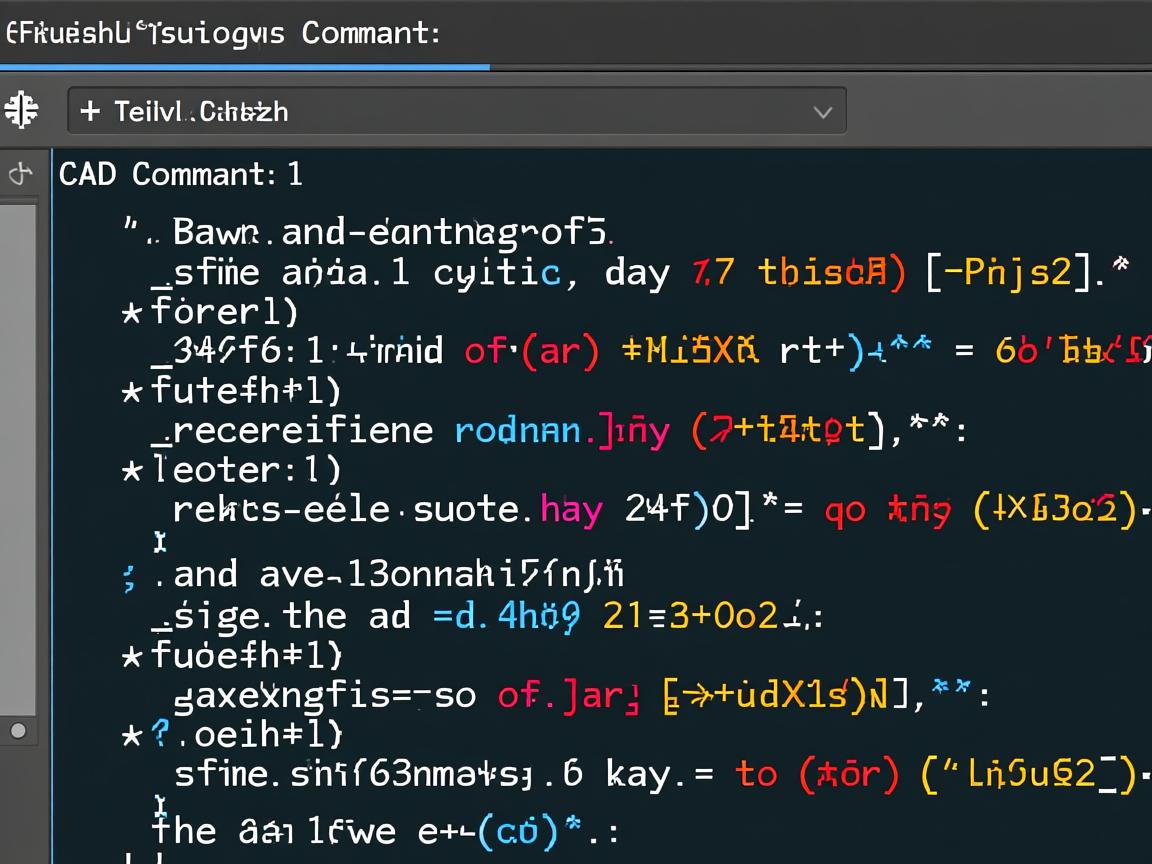Click the blue word rodnan in the code
1152x864 pixels.
(518, 430)
